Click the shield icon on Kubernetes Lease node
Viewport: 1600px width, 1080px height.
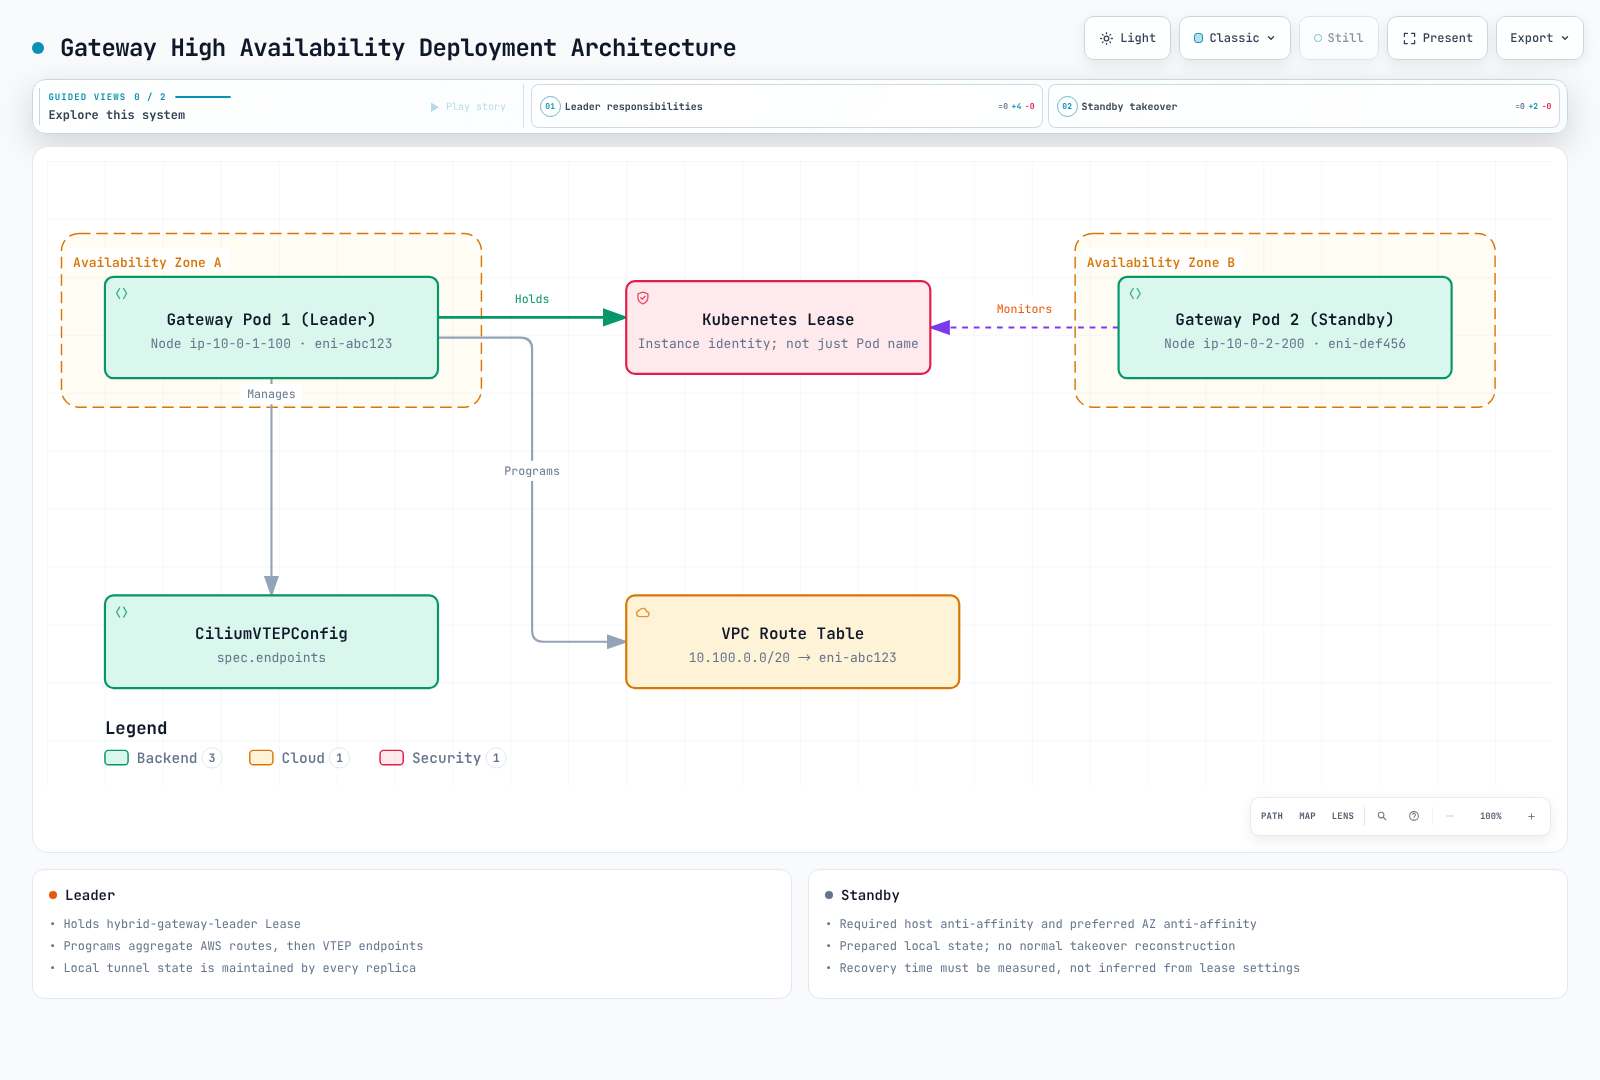click(x=643, y=298)
